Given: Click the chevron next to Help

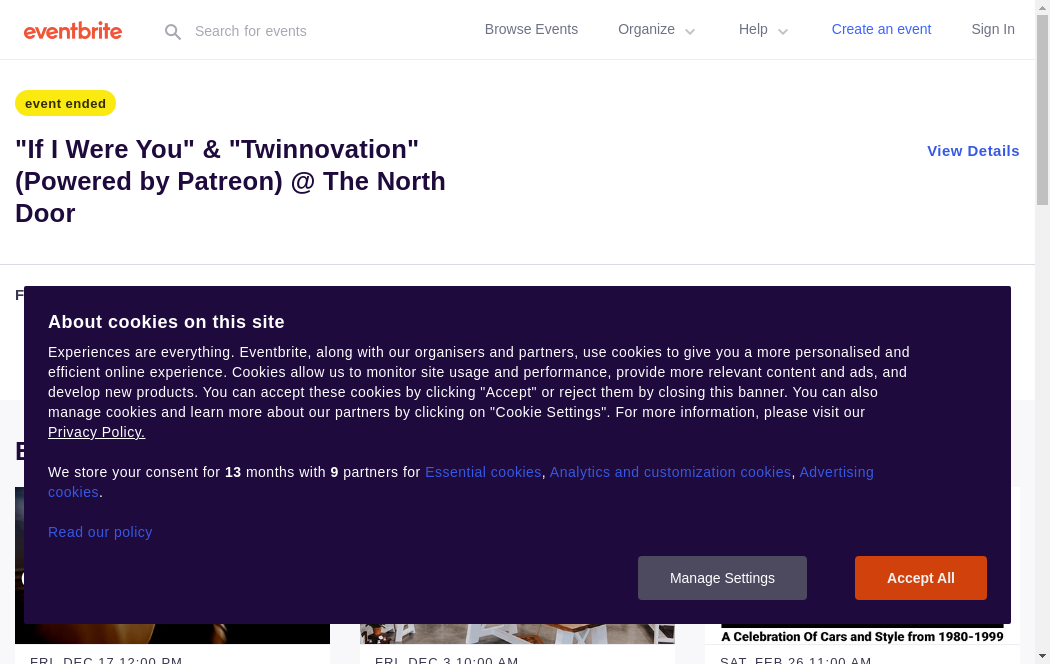Looking at the screenshot, I should [x=783, y=31].
